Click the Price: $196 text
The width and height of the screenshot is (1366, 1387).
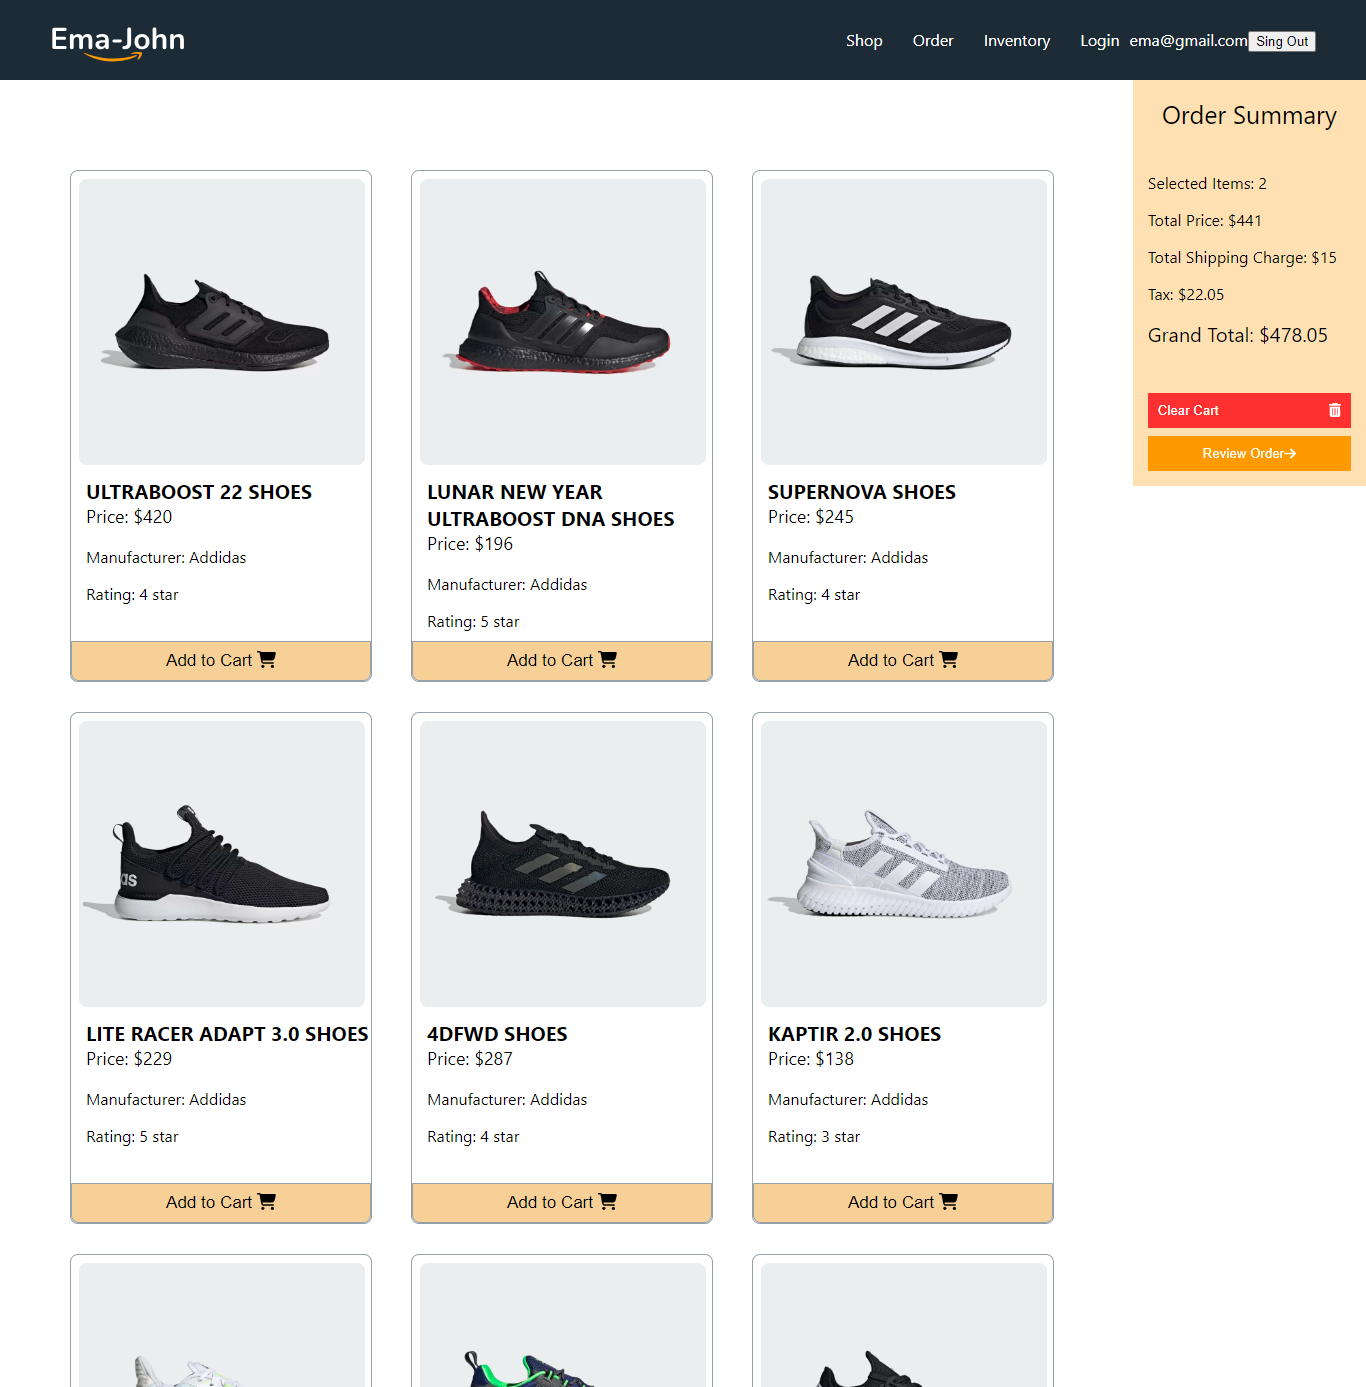click(470, 544)
